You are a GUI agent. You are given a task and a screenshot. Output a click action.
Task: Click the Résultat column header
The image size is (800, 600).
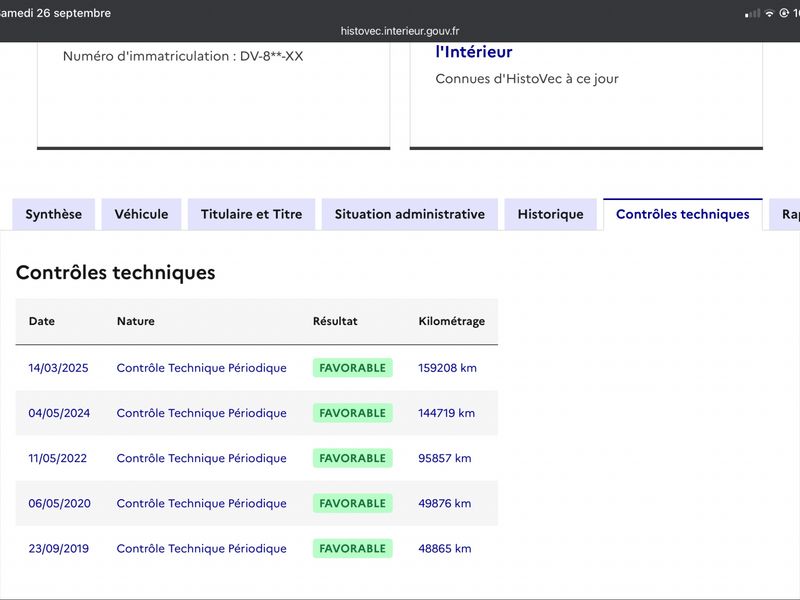(x=335, y=321)
